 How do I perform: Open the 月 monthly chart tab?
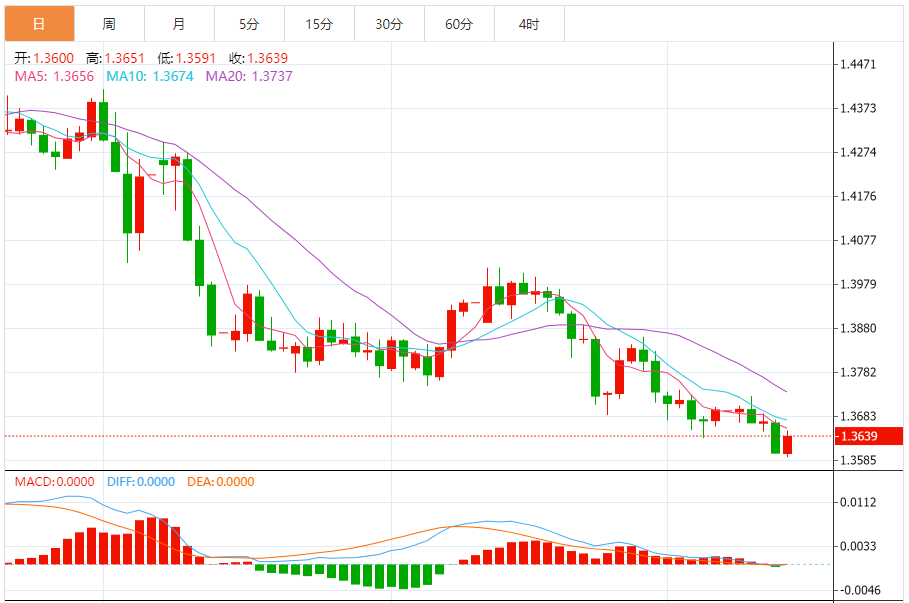pos(180,24)
